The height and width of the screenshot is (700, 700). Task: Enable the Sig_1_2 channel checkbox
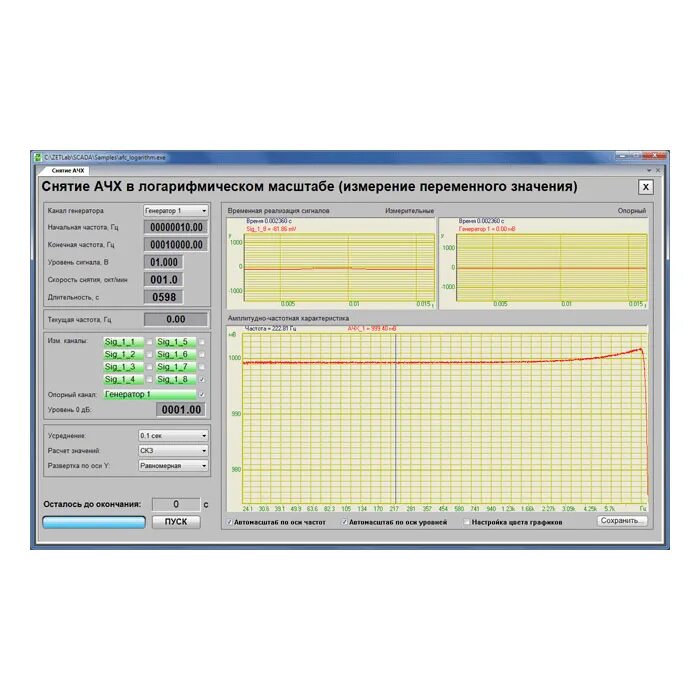tap(150, 354)
